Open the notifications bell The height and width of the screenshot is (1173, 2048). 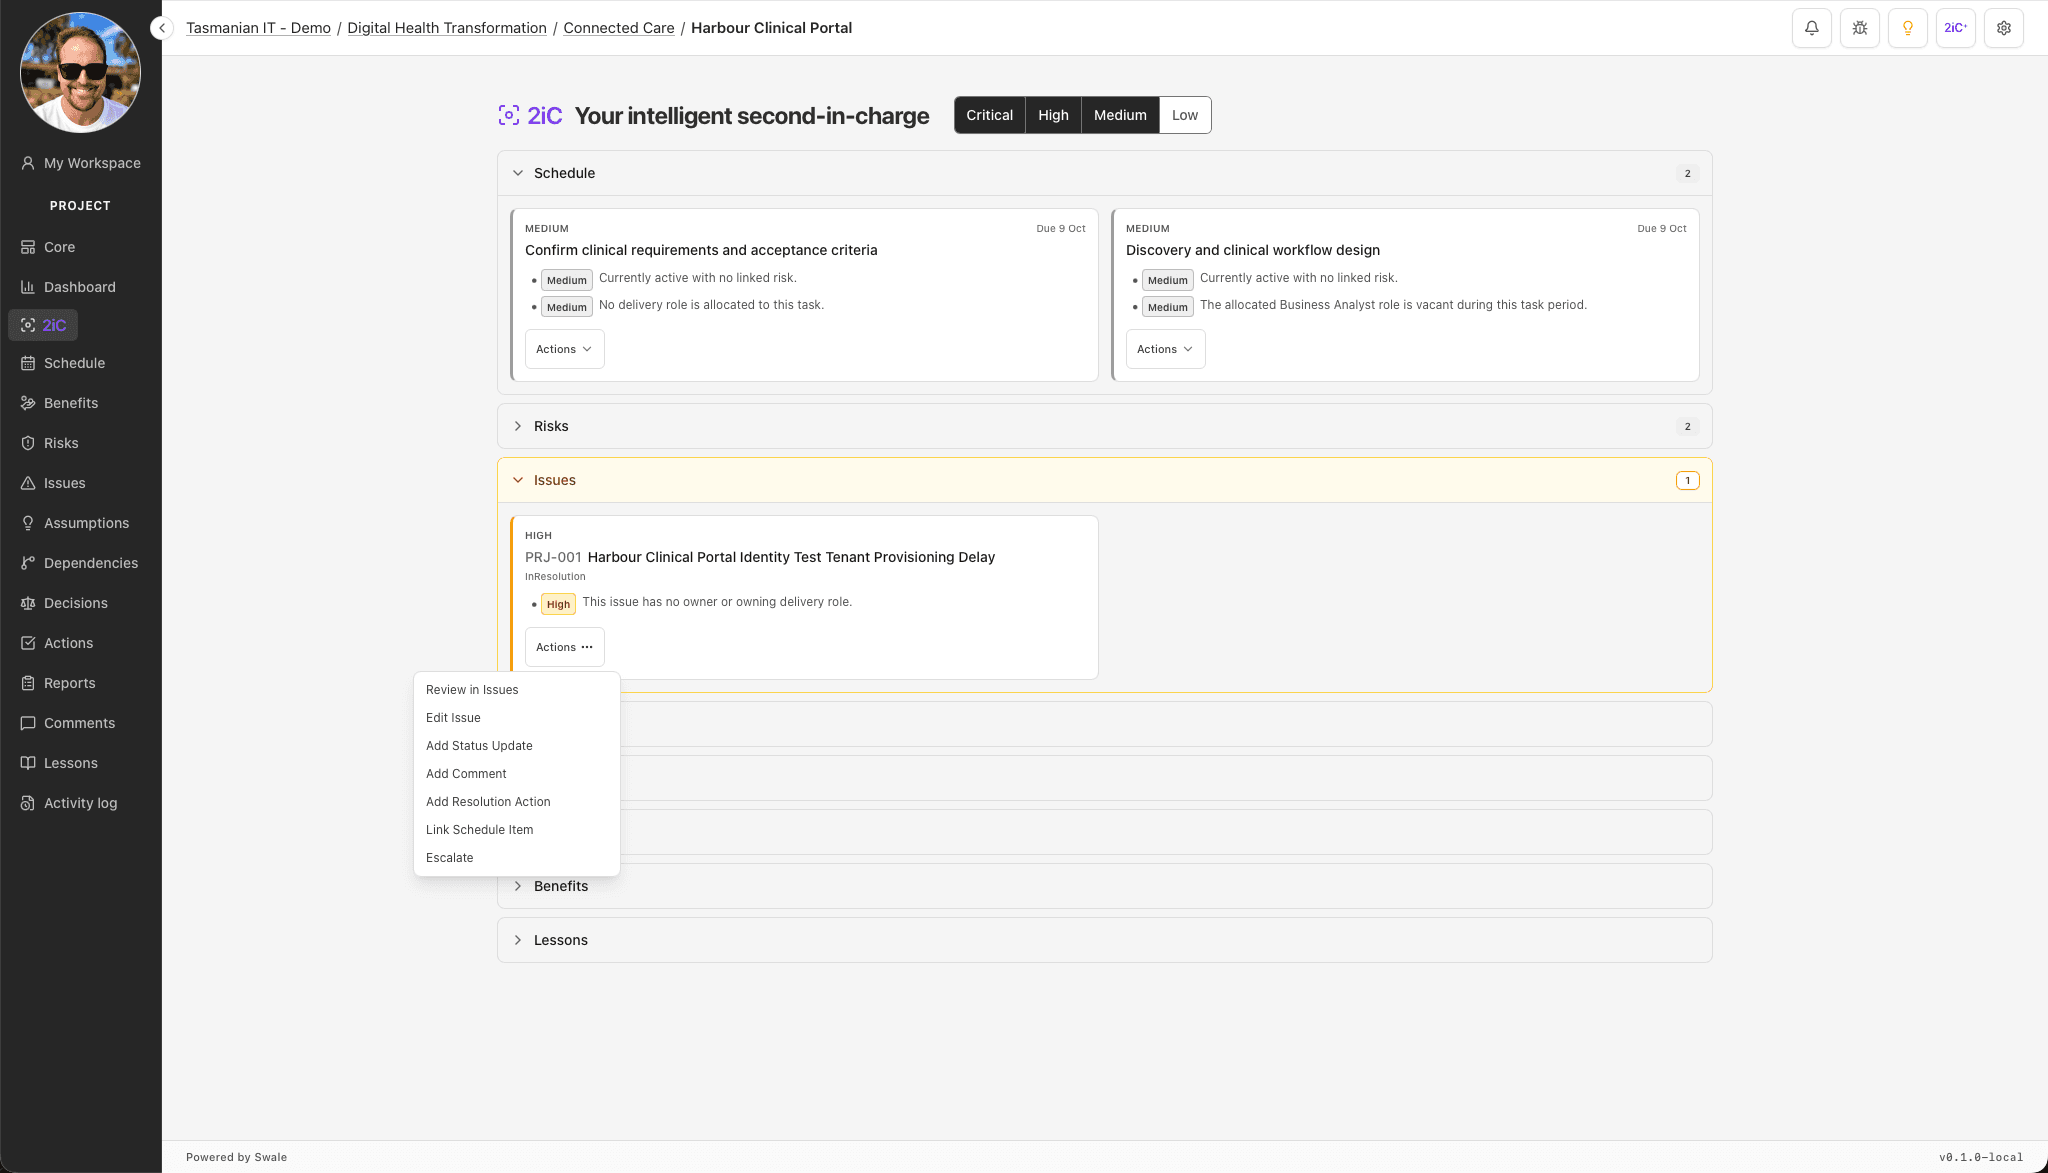[1811, 28]
